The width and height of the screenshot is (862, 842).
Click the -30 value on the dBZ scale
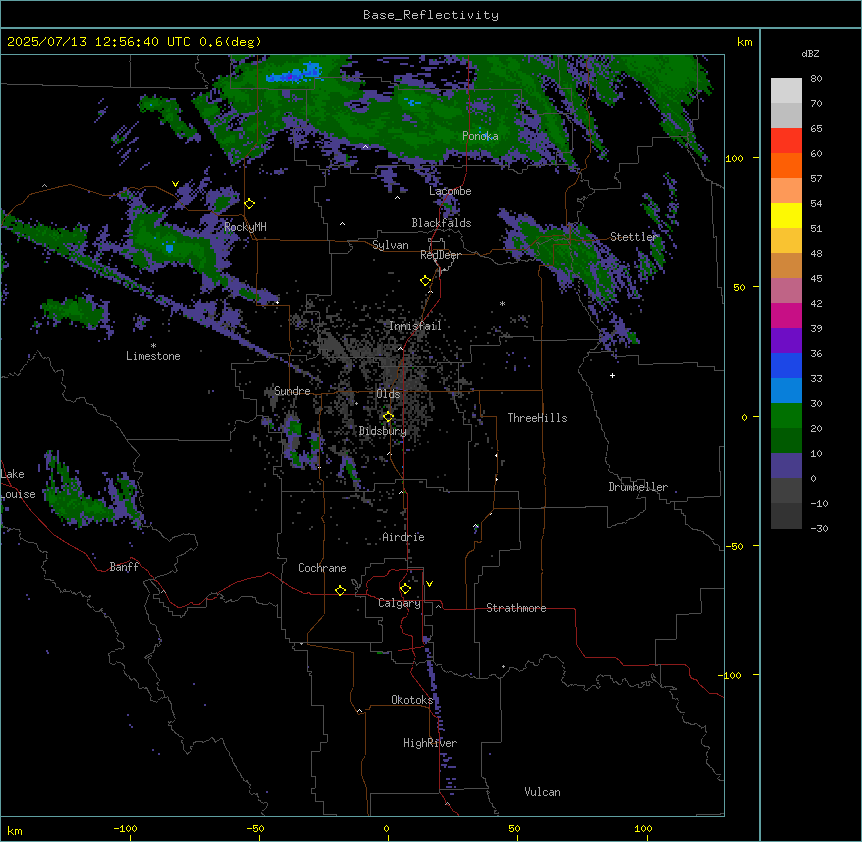point(819,529)
